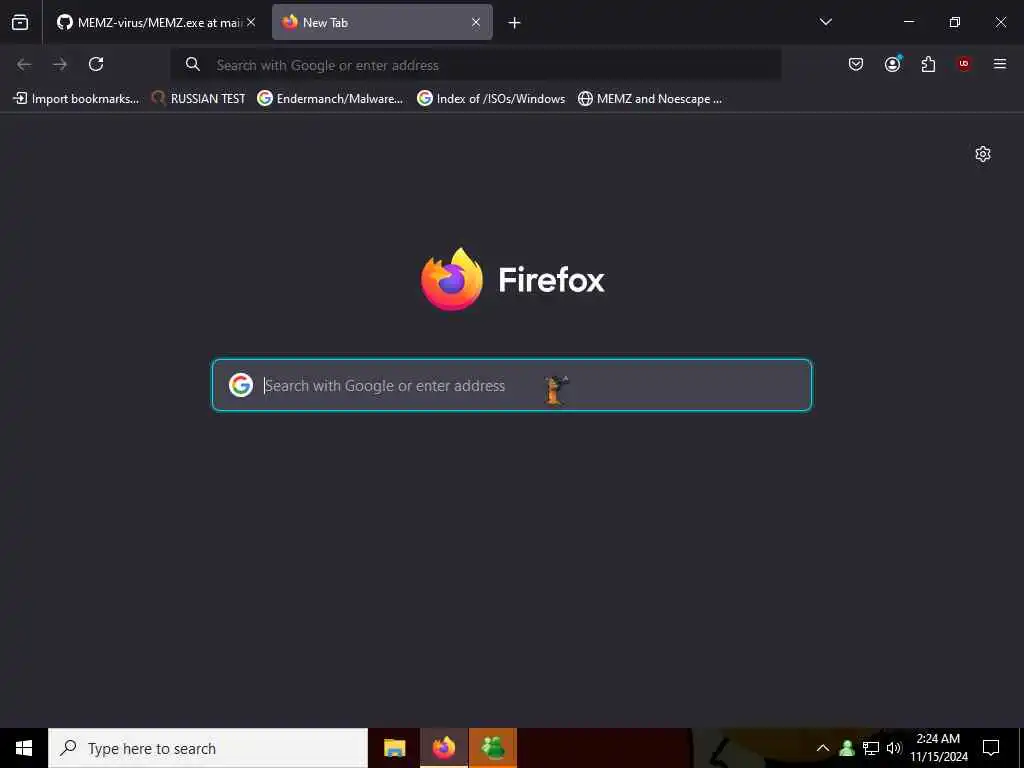
Task: Open the Index of /ISOs/Windows bookmark
Action: click(491, 99)
